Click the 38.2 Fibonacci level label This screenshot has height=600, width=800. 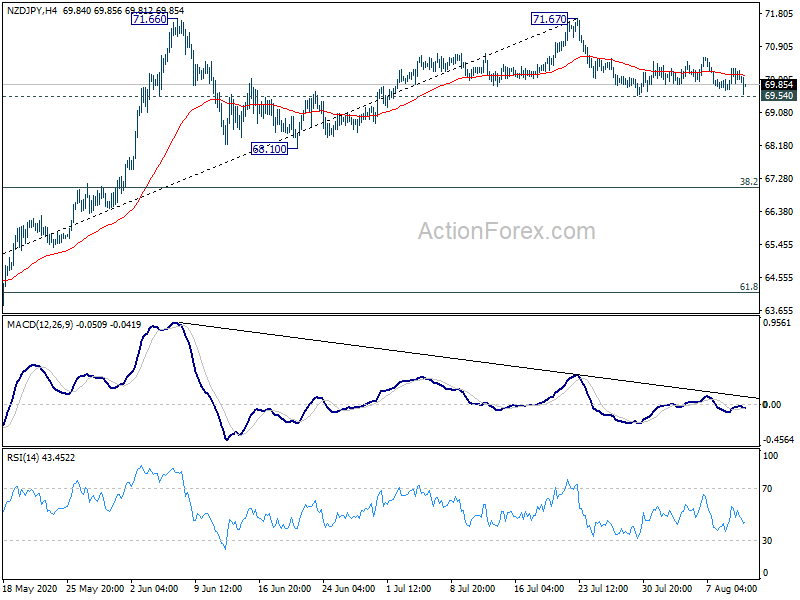tap(748, 182)
